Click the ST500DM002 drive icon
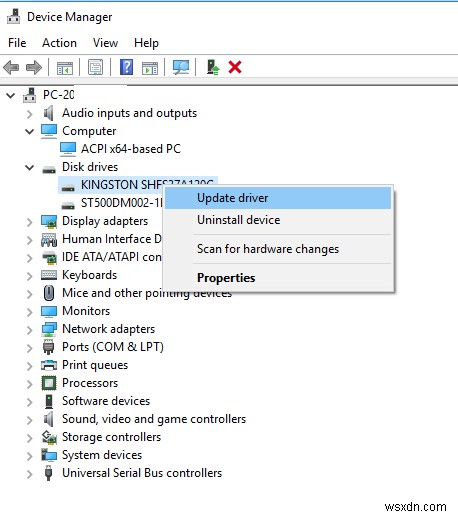 point(68,206)
